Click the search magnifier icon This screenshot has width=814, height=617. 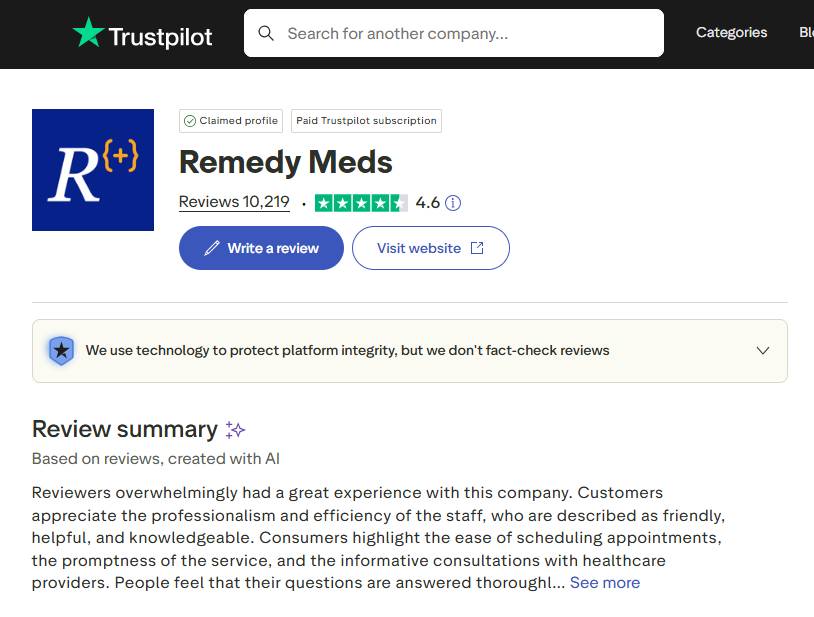(266, 33)
